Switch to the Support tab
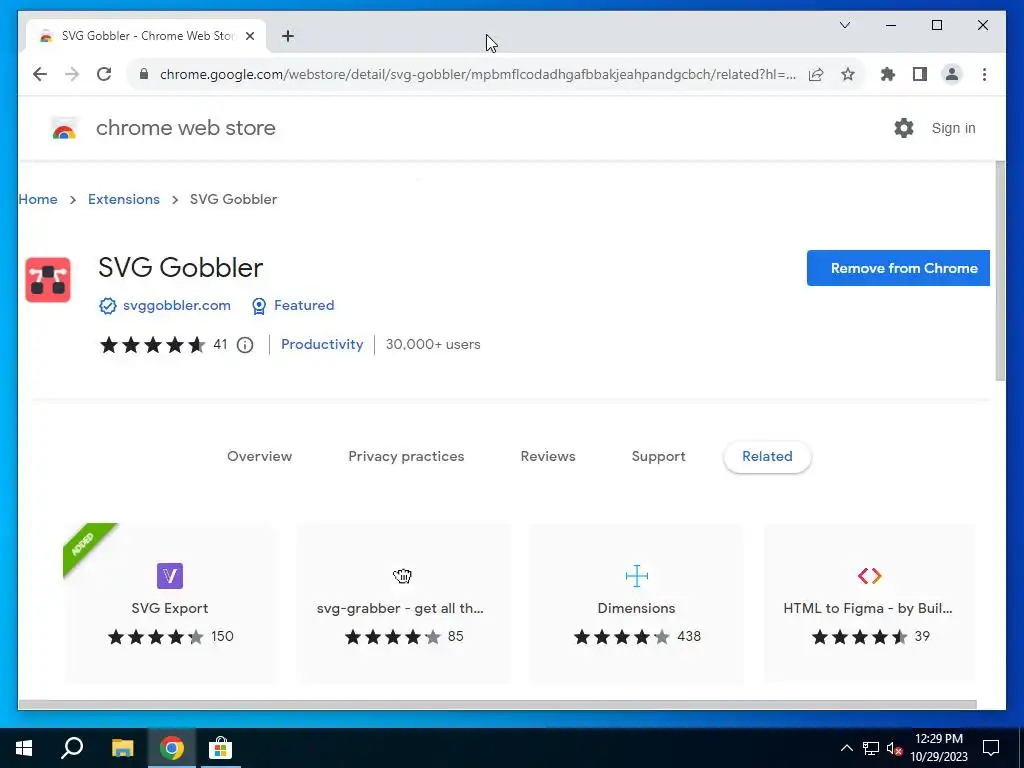 pos(658,456)
